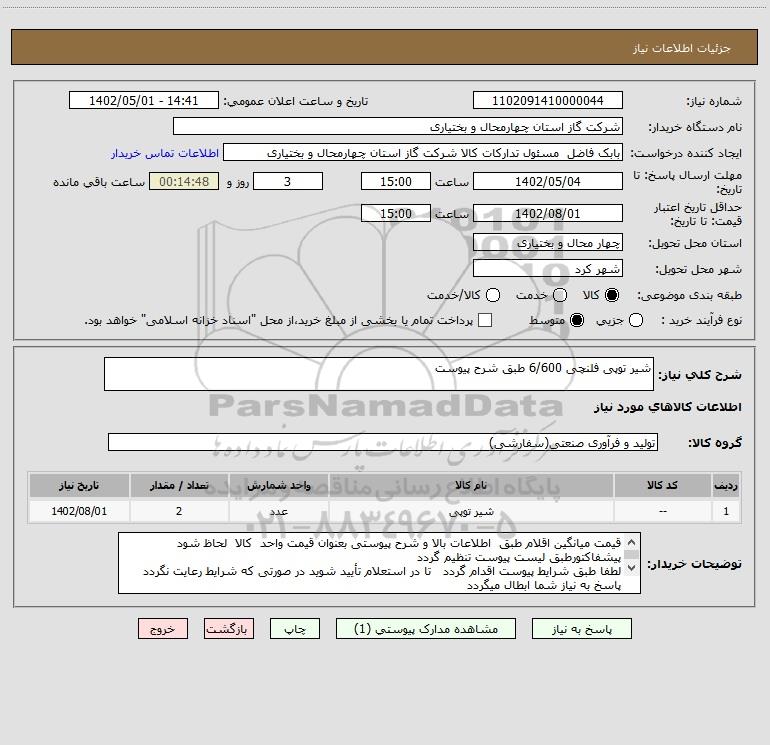Click the چاپ print button
Viewport: 770px width, 745px height.
point(295,629)
